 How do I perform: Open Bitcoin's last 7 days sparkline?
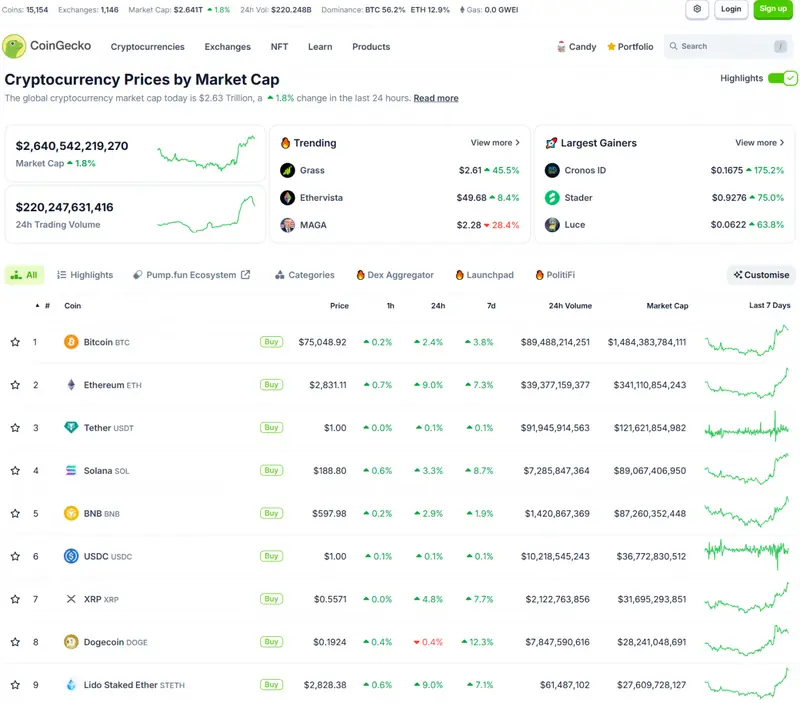pyautogui.click(x=747, y=341)
